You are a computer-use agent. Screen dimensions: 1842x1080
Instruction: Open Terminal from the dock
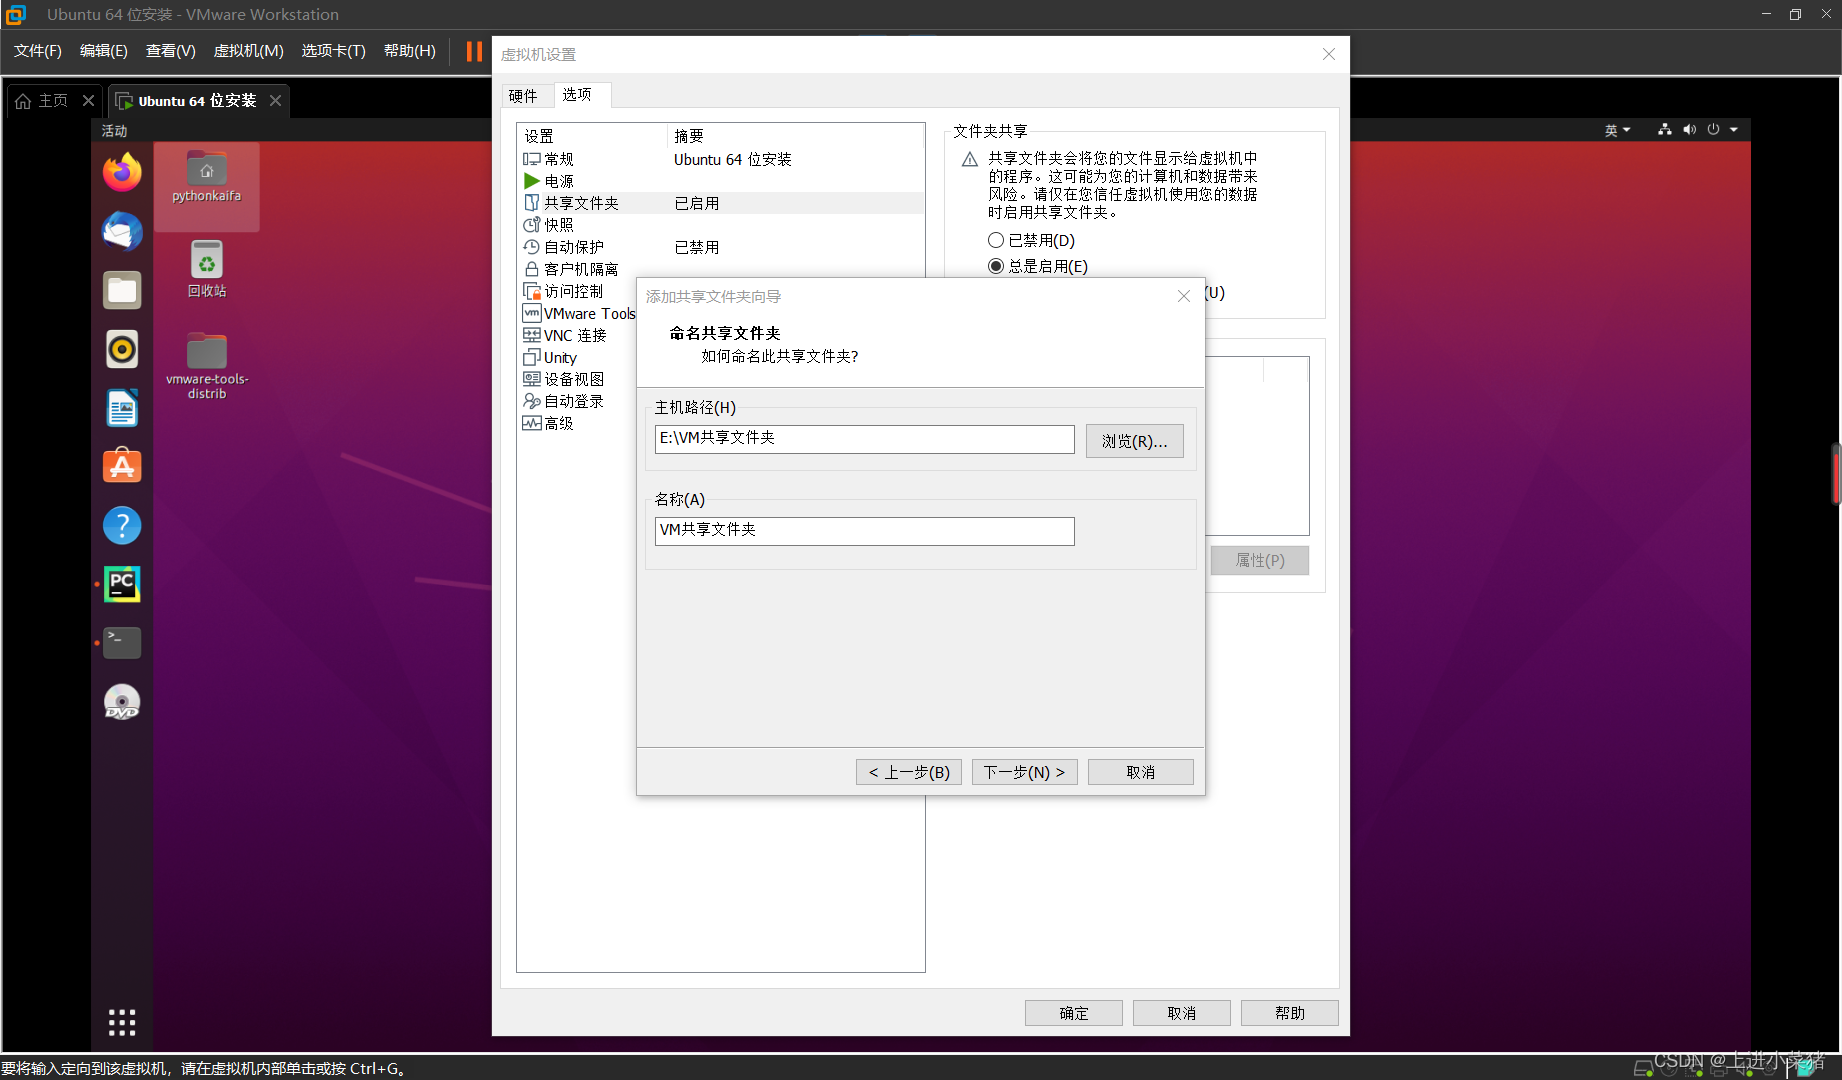click(122, 643)
